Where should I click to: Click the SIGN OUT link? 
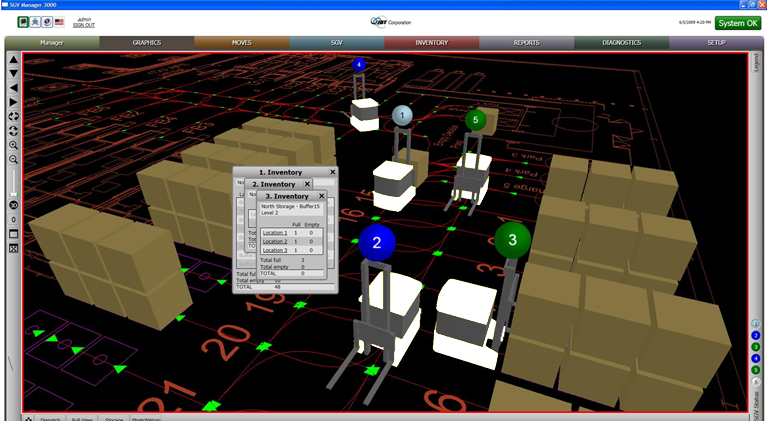(84, 25)
